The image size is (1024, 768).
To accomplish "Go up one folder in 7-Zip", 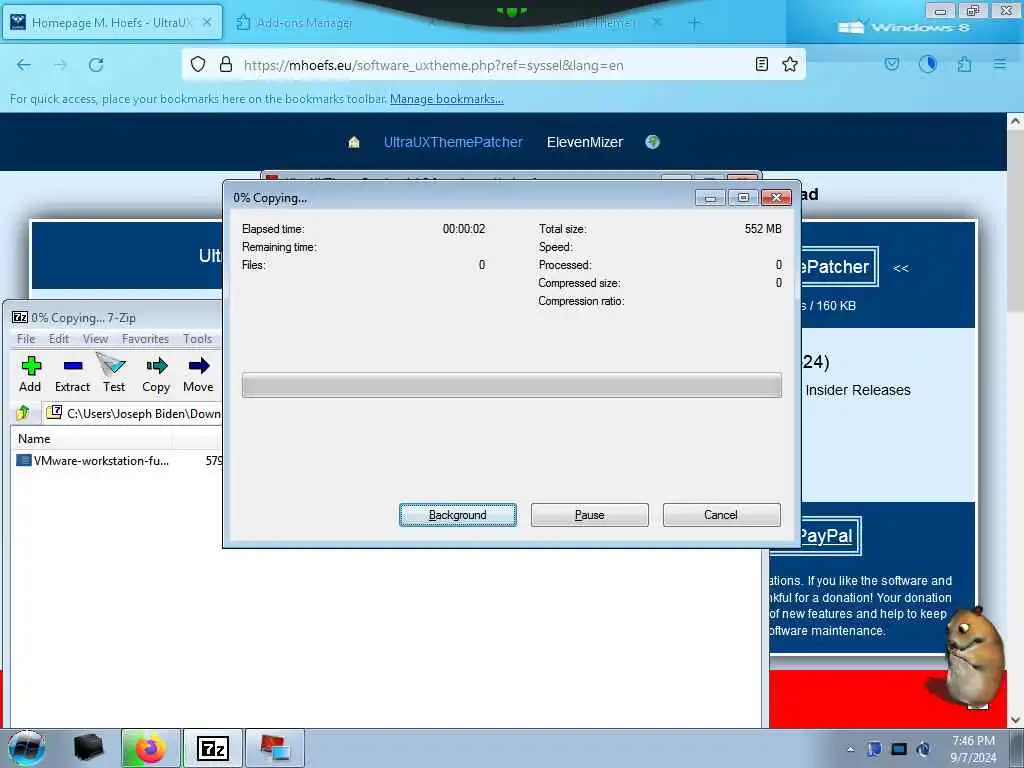I will 23,413.
